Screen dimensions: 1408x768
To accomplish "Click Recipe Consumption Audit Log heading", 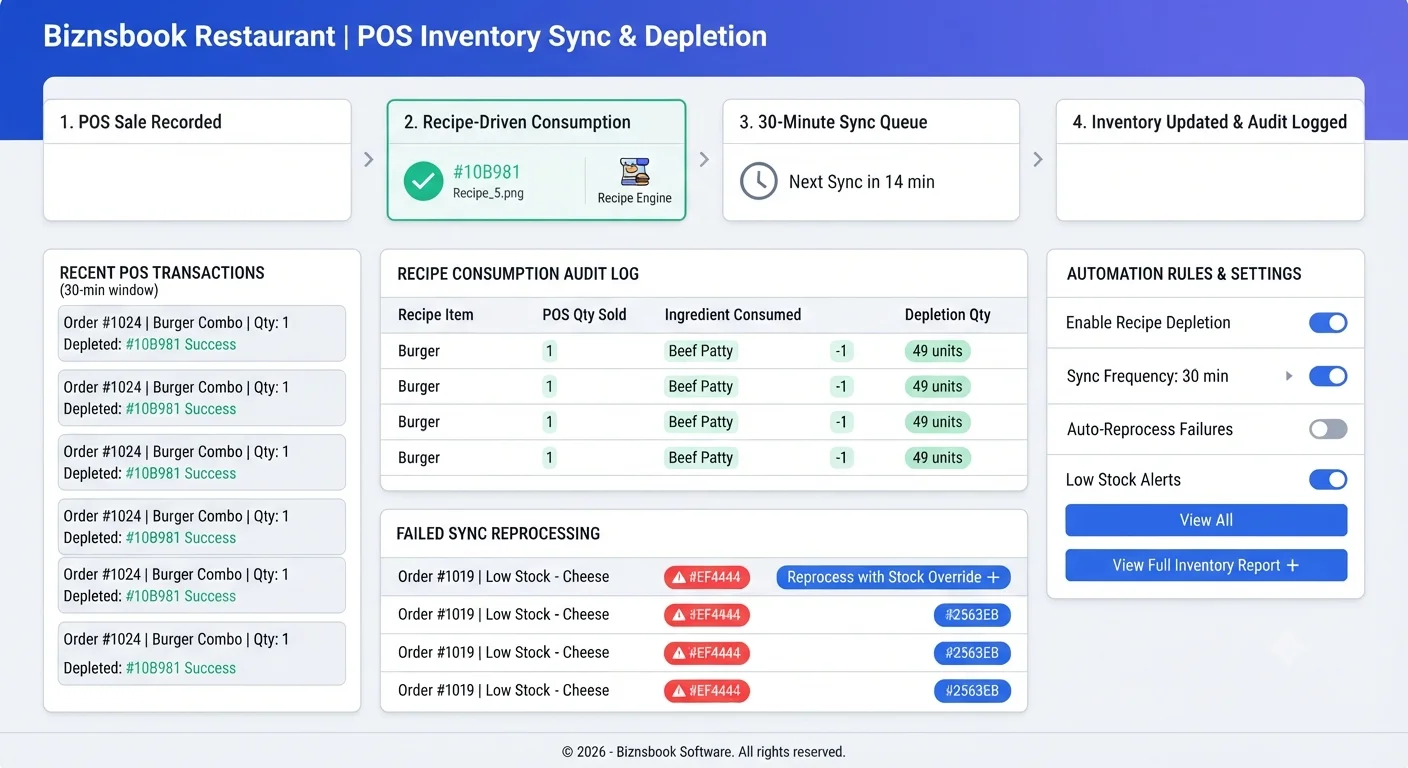I will 518,274.
